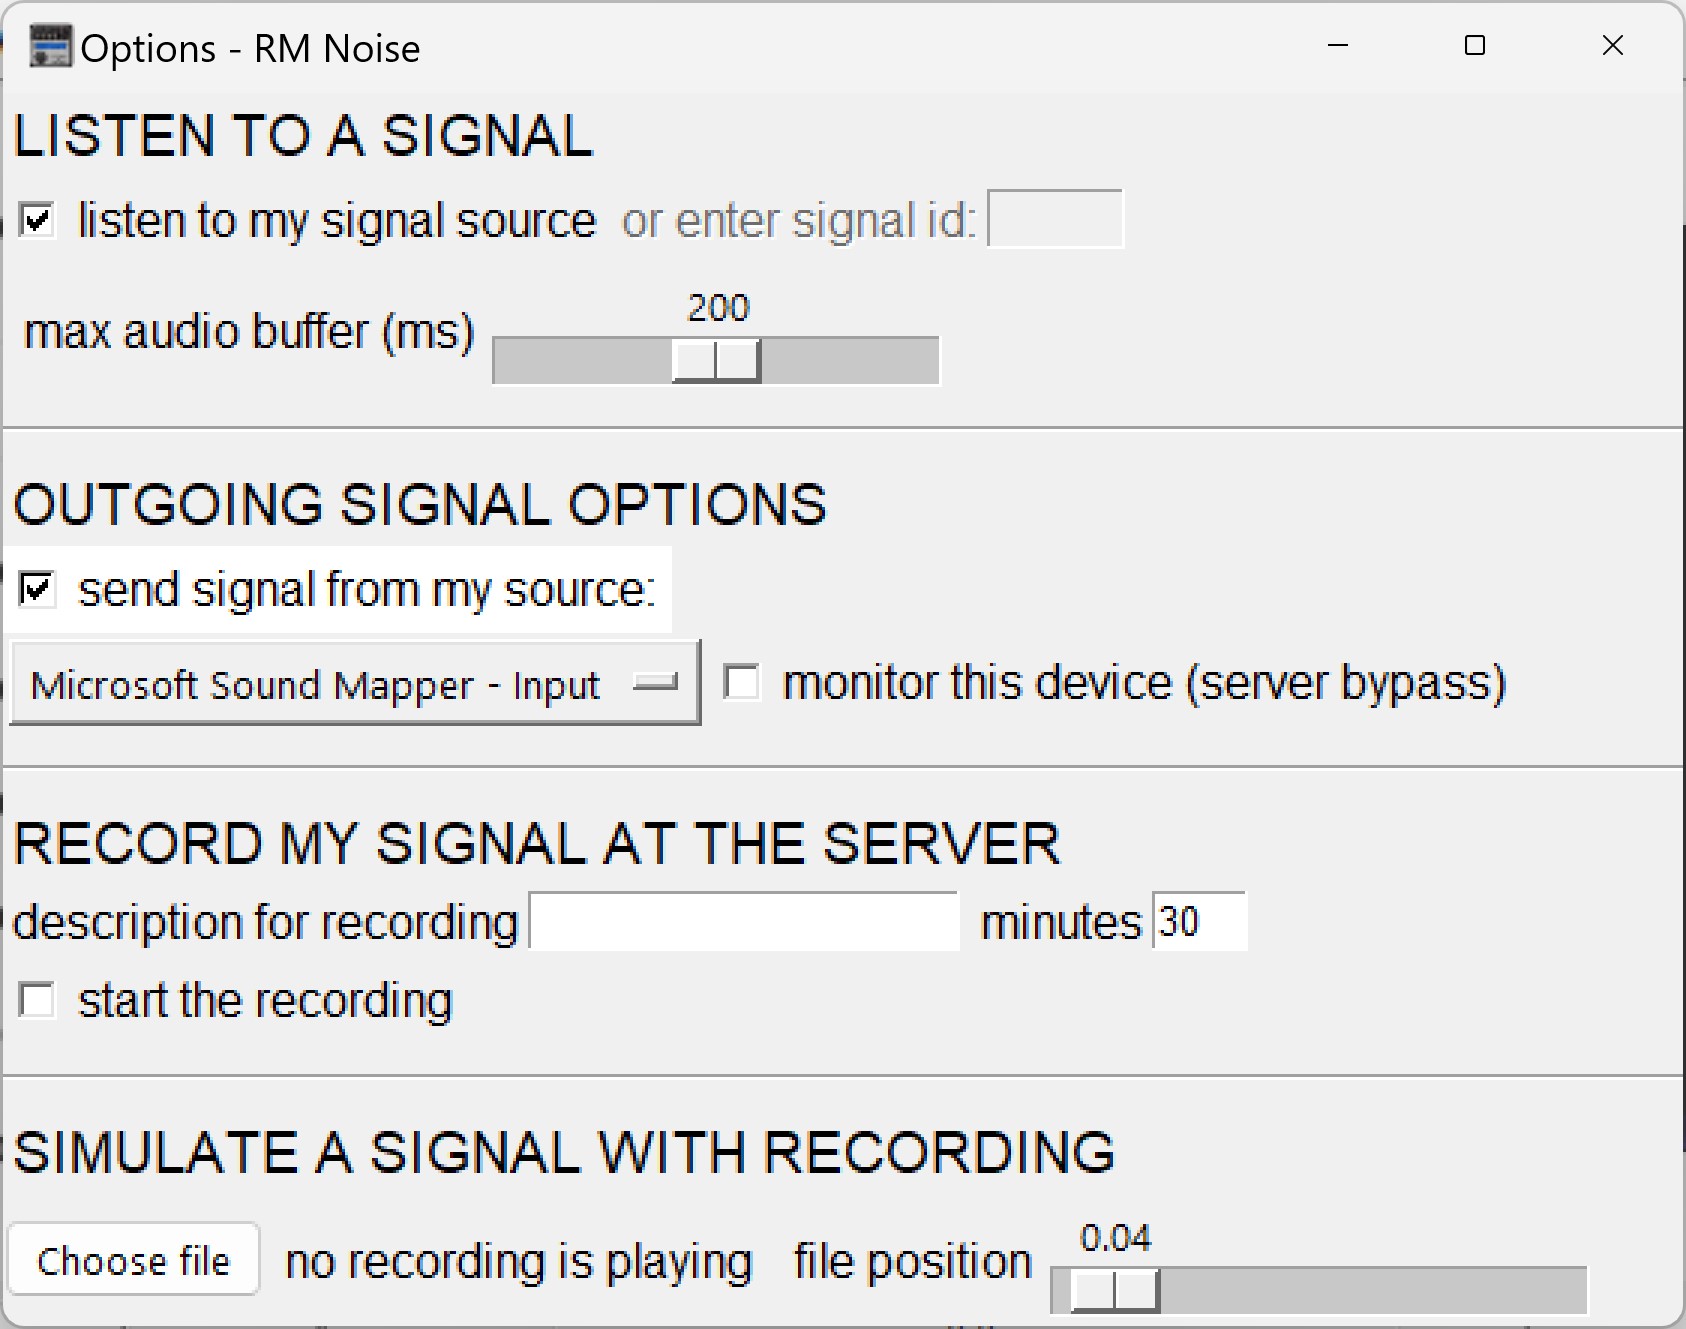This screenshot has height=1329, width=1686.
Task: Check start the recording
Action: click(37, 999)
